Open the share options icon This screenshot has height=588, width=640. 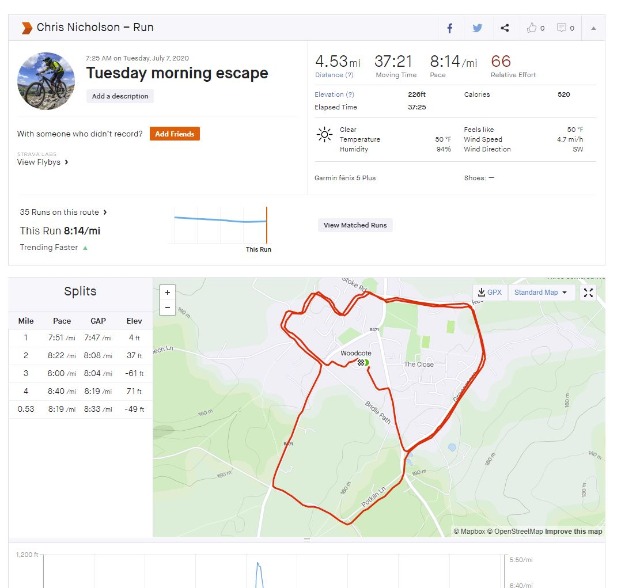(505, 28)
